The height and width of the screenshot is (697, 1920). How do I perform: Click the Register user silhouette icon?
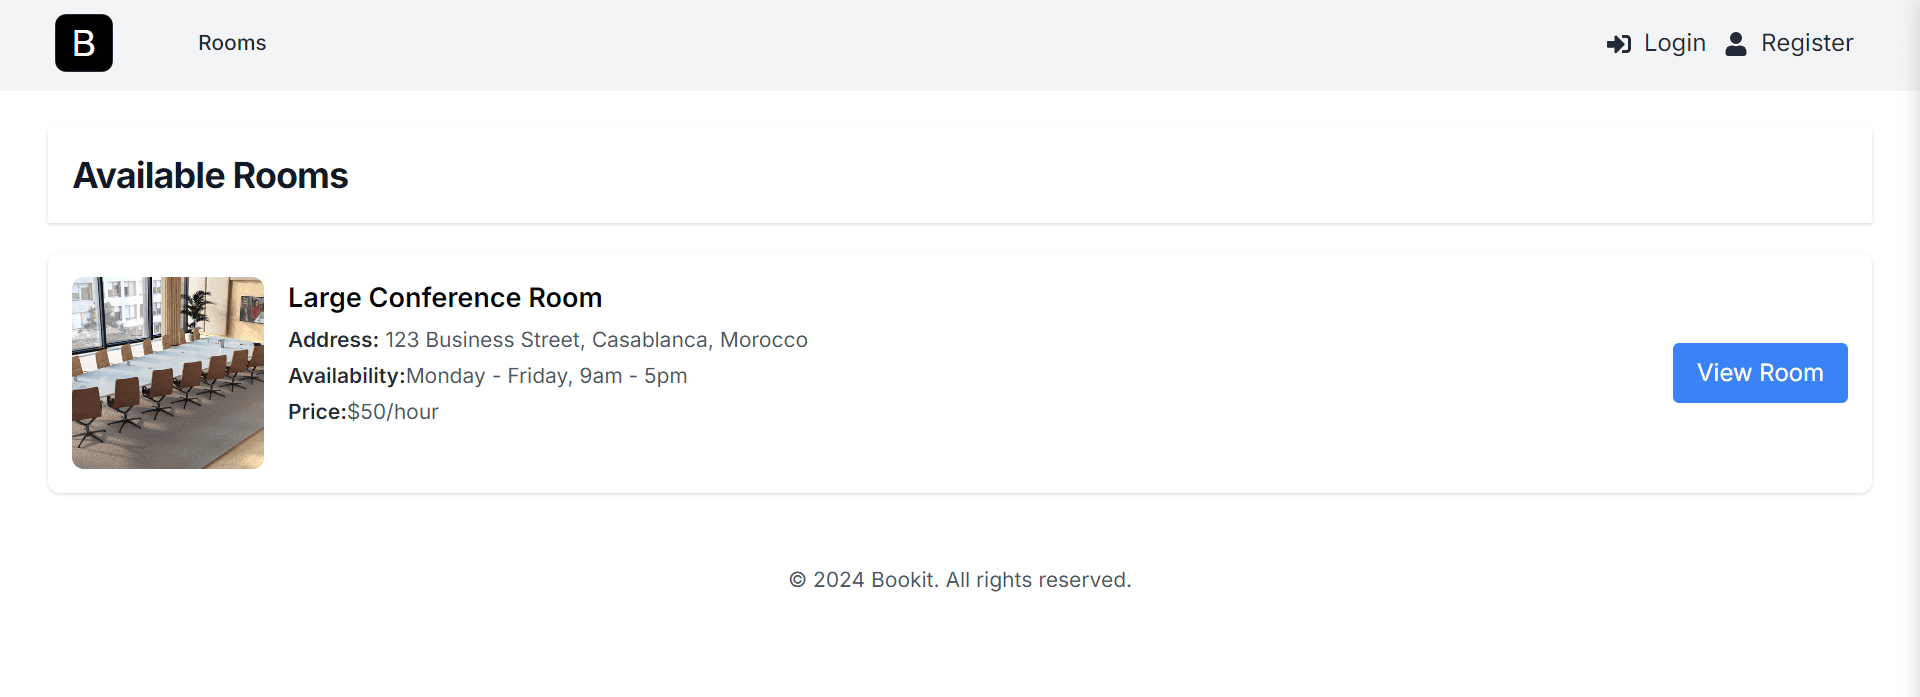click(x=1736, y=44)
